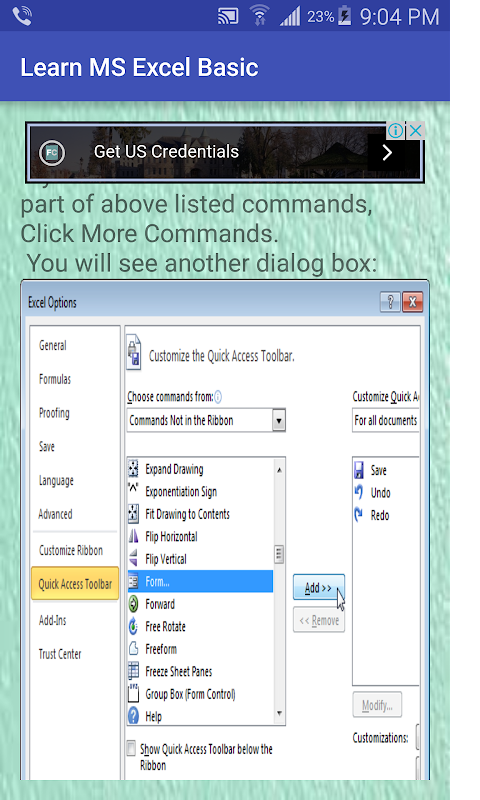Viewport: 480px width, 800px height.
Task: Click the Flip Vertical icon
Action: coord(133,558)
